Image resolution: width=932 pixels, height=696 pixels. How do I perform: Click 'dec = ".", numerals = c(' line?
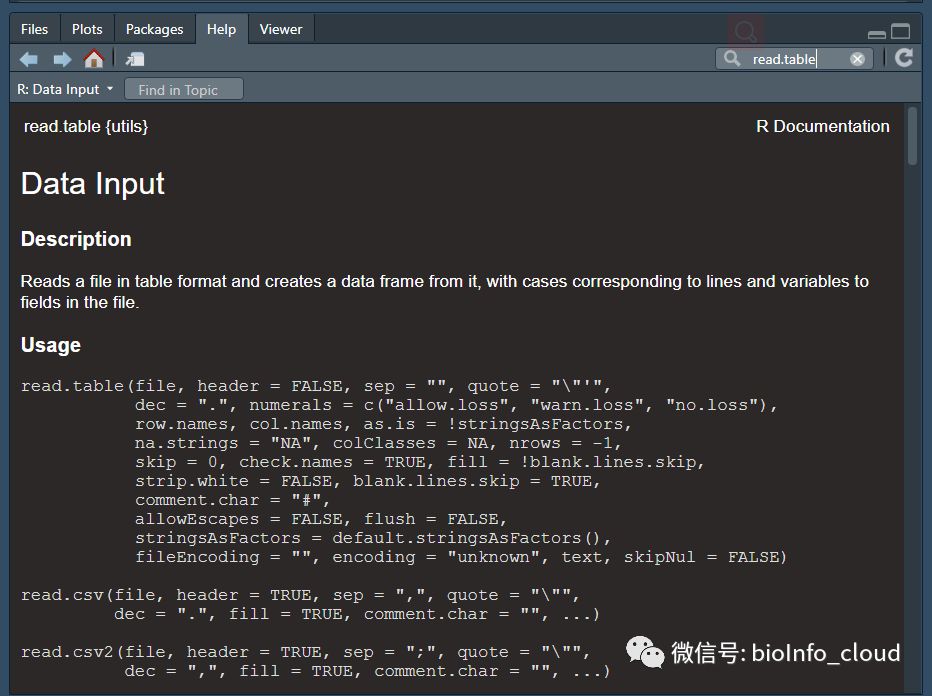click(456, 405)
